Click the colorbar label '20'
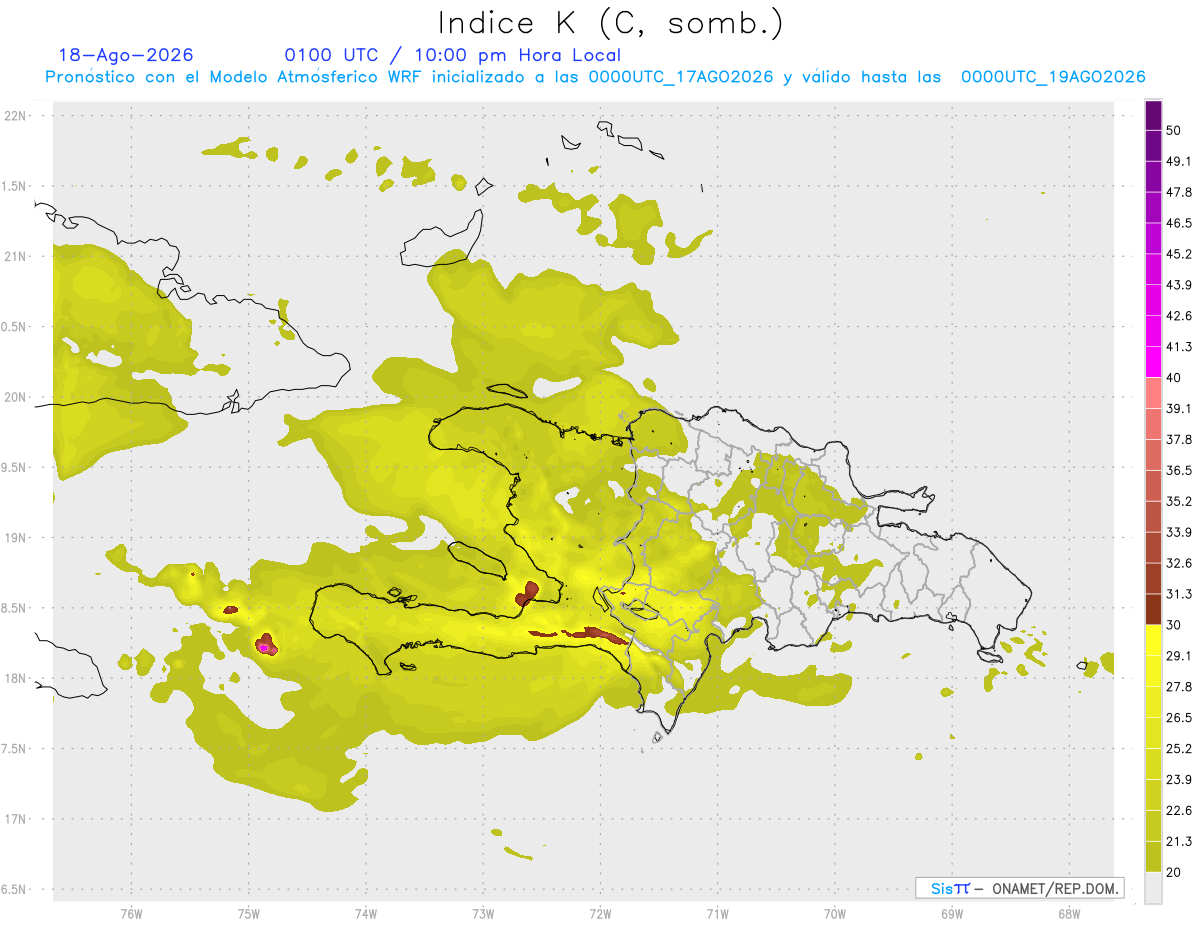 1175,873
